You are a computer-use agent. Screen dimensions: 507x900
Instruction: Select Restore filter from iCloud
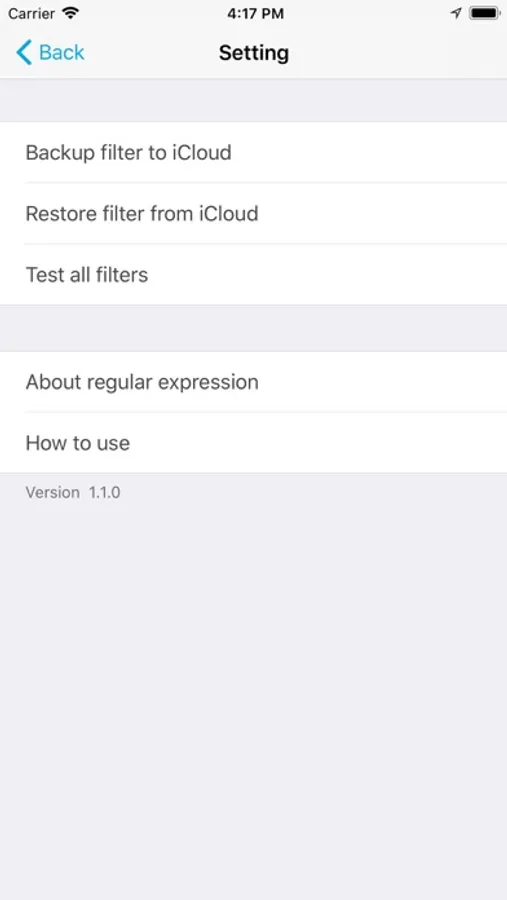(x=253, y=214)
